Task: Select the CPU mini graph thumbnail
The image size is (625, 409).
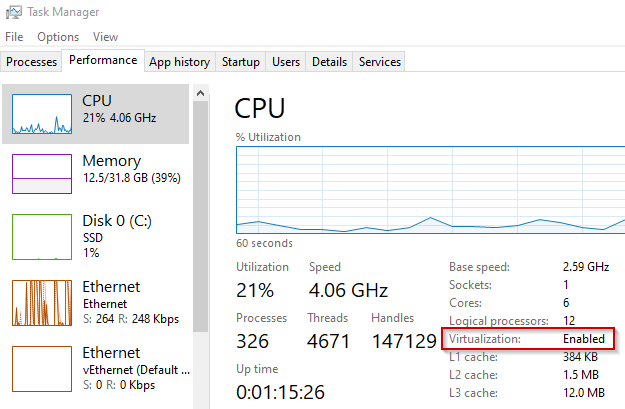Action: pyautogui.click(x=41, y=115)
